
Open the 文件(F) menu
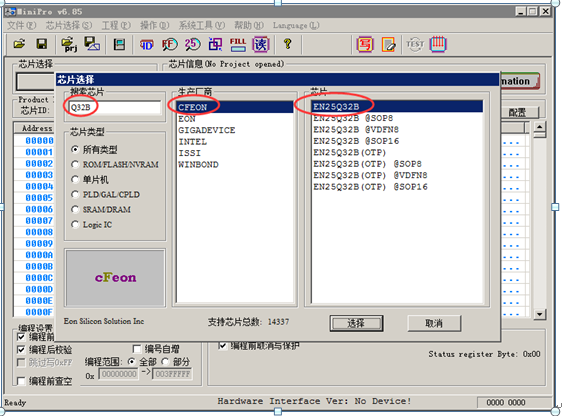tap(22, 25)
